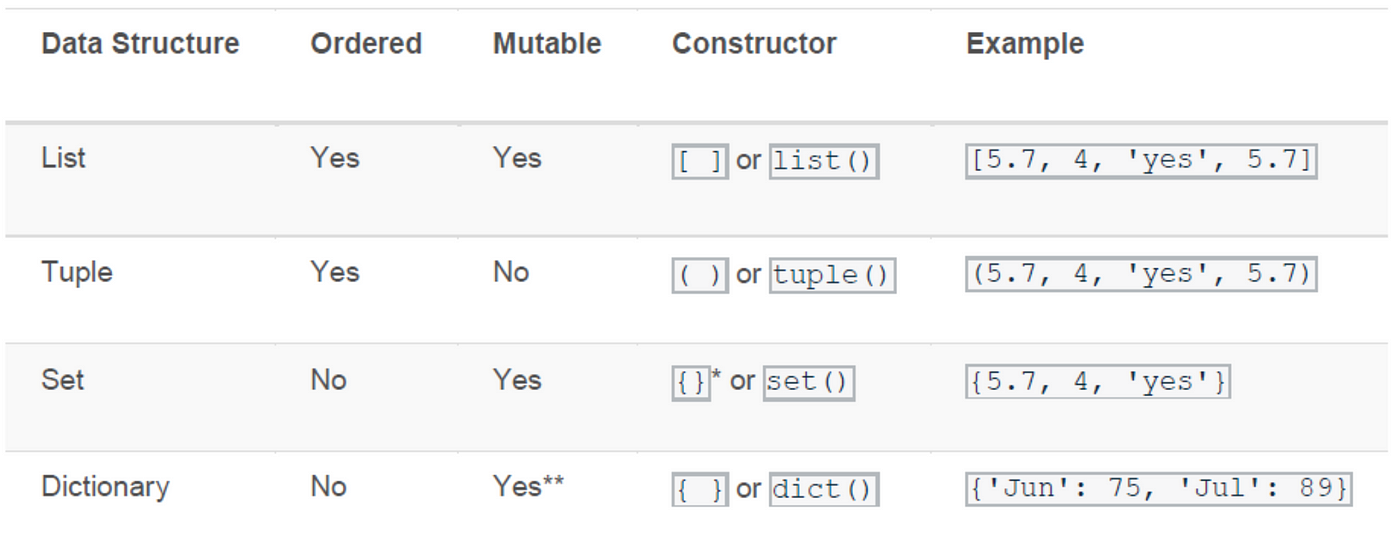Click the Ordered column header
Screen dimensions: 1400x559
(366, 44)
